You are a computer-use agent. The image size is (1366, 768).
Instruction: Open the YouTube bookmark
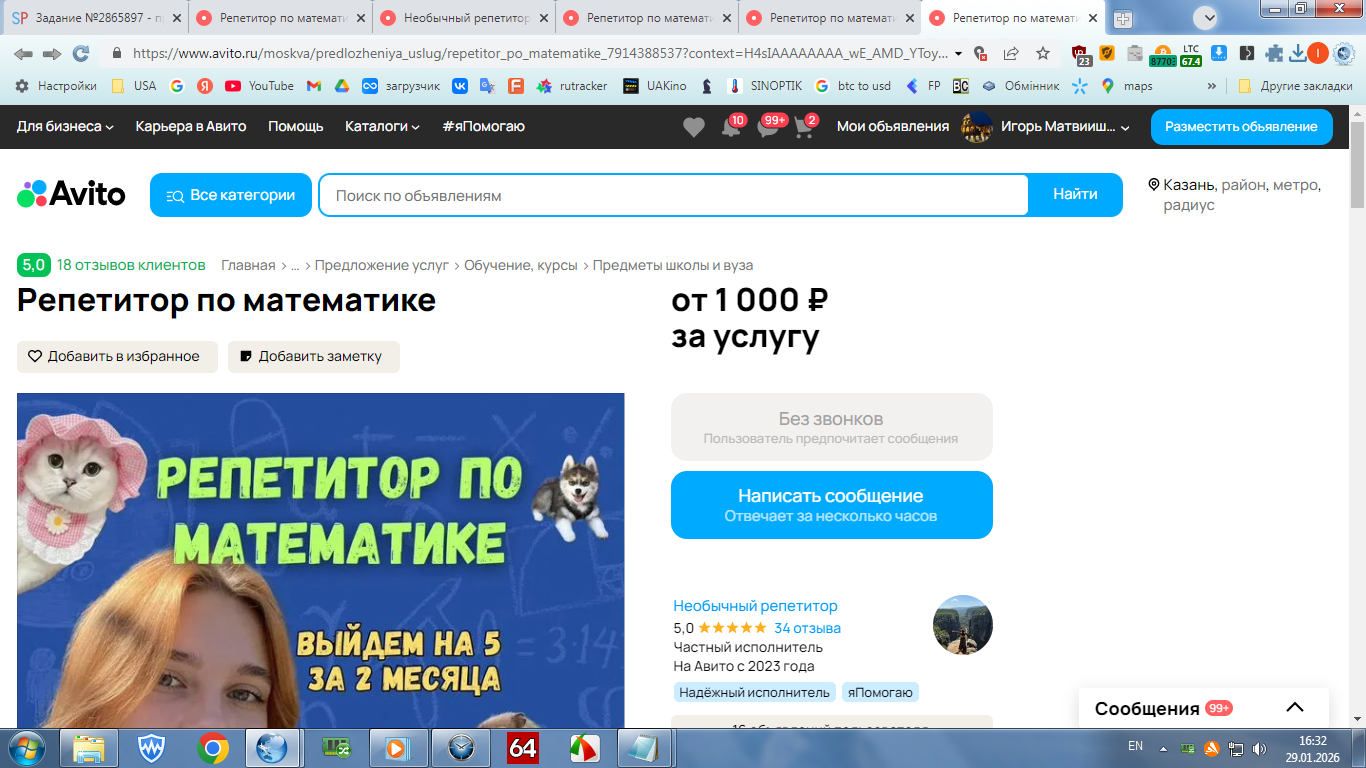[260, 86]
